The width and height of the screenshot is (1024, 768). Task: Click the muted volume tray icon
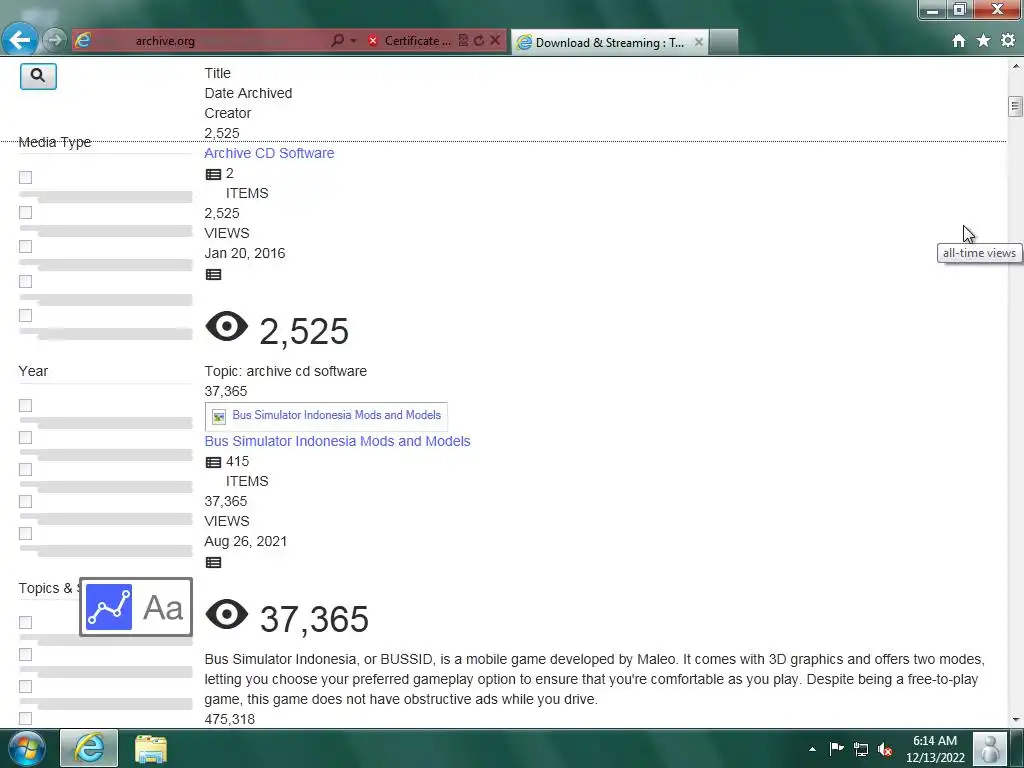[885, 749]
